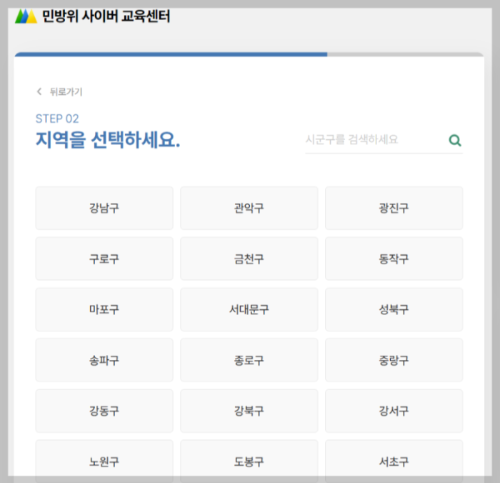Select the 강북구 region
Image resolution: width=500 pixels, height=483 pixels.
tap(249, 411)
